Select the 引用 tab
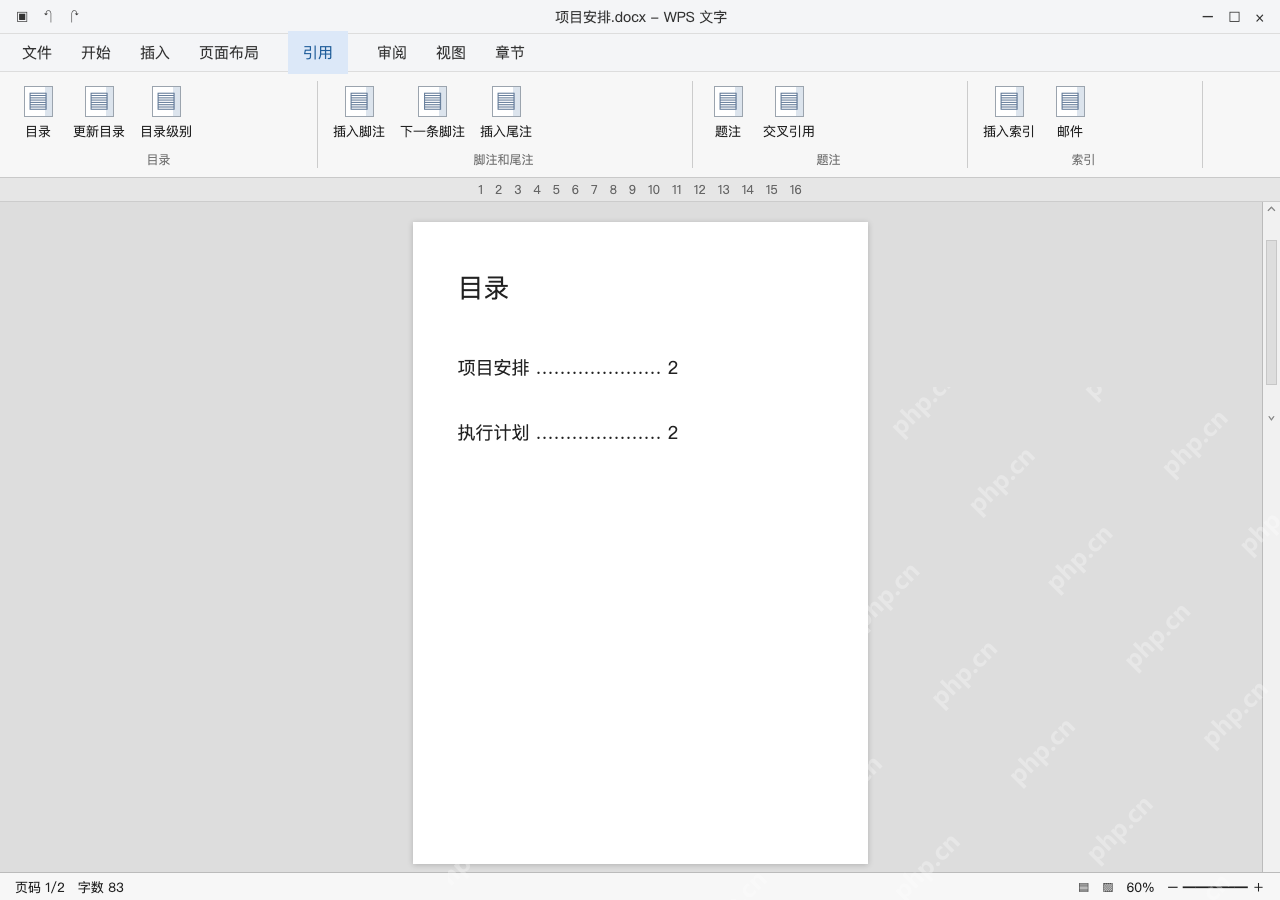This screenshot has width=1280, height=900. [x=318, y=53]
